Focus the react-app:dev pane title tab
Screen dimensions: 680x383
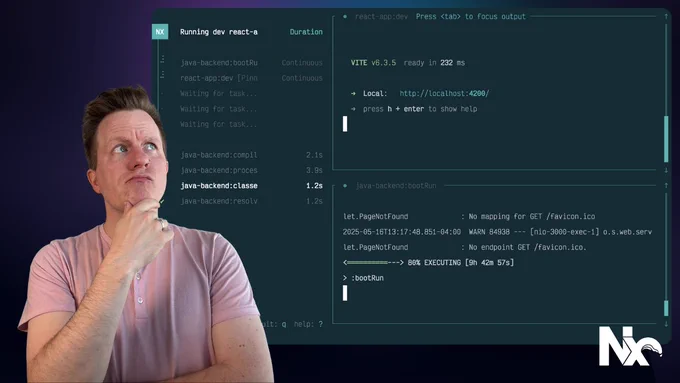[381, 16]
